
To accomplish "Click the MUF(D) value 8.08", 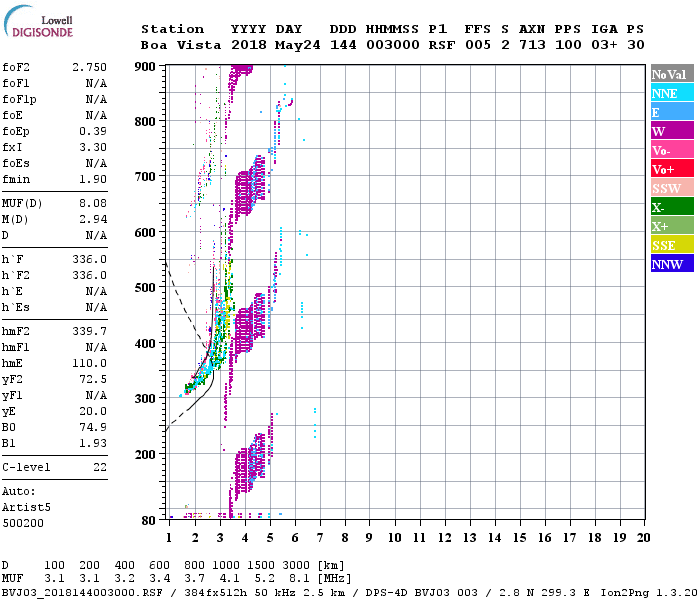I will tap(93, 203).
